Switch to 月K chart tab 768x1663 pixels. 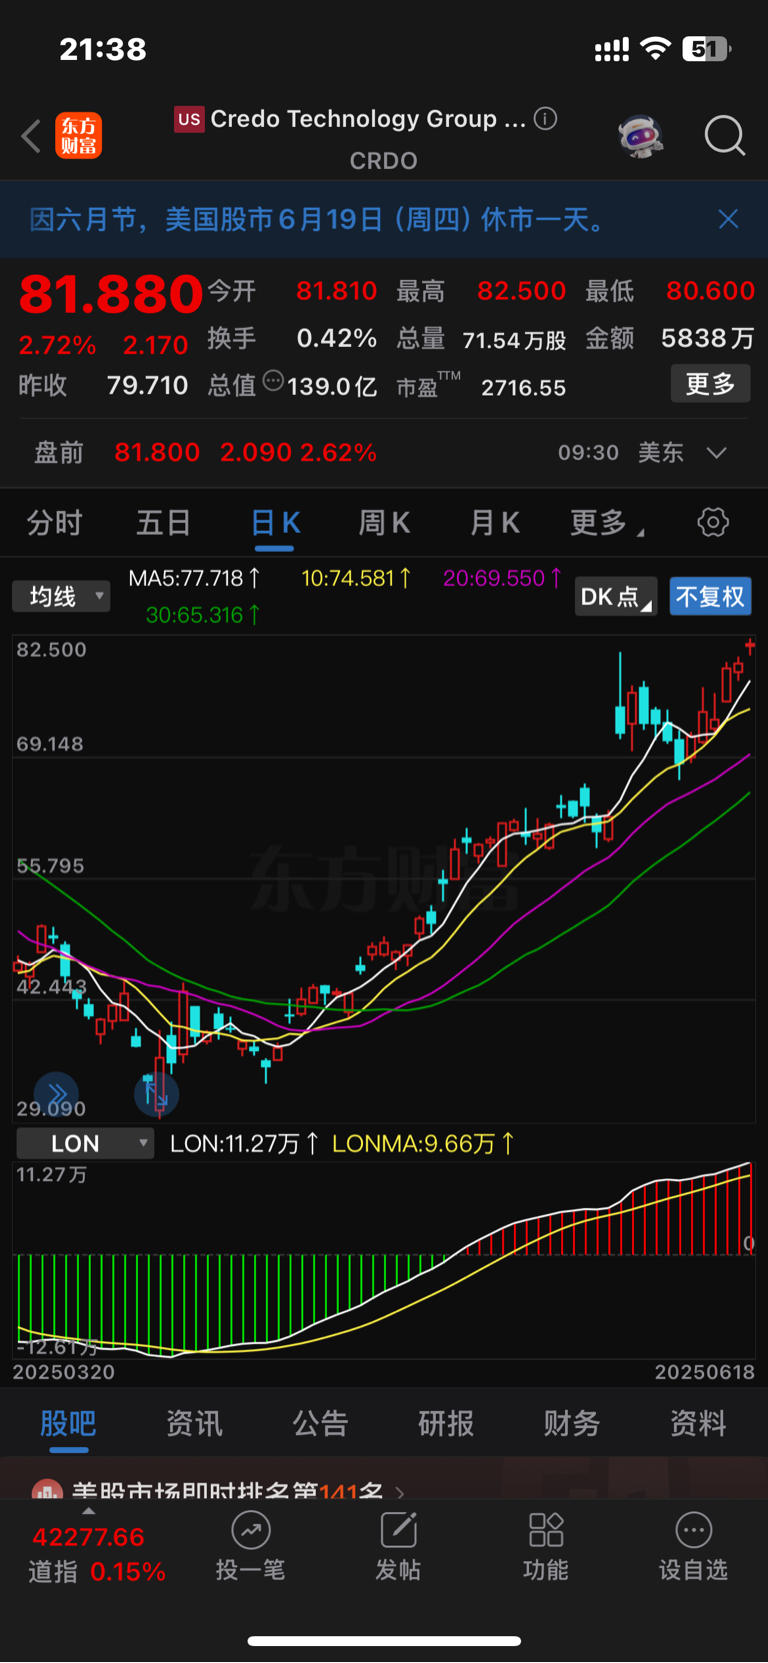click(x=495, y=522)
